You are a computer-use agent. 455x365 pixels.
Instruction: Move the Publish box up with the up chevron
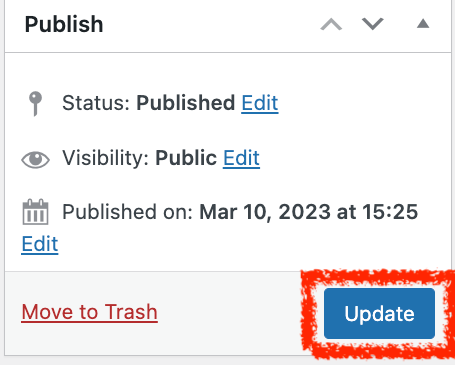point(331,24)
